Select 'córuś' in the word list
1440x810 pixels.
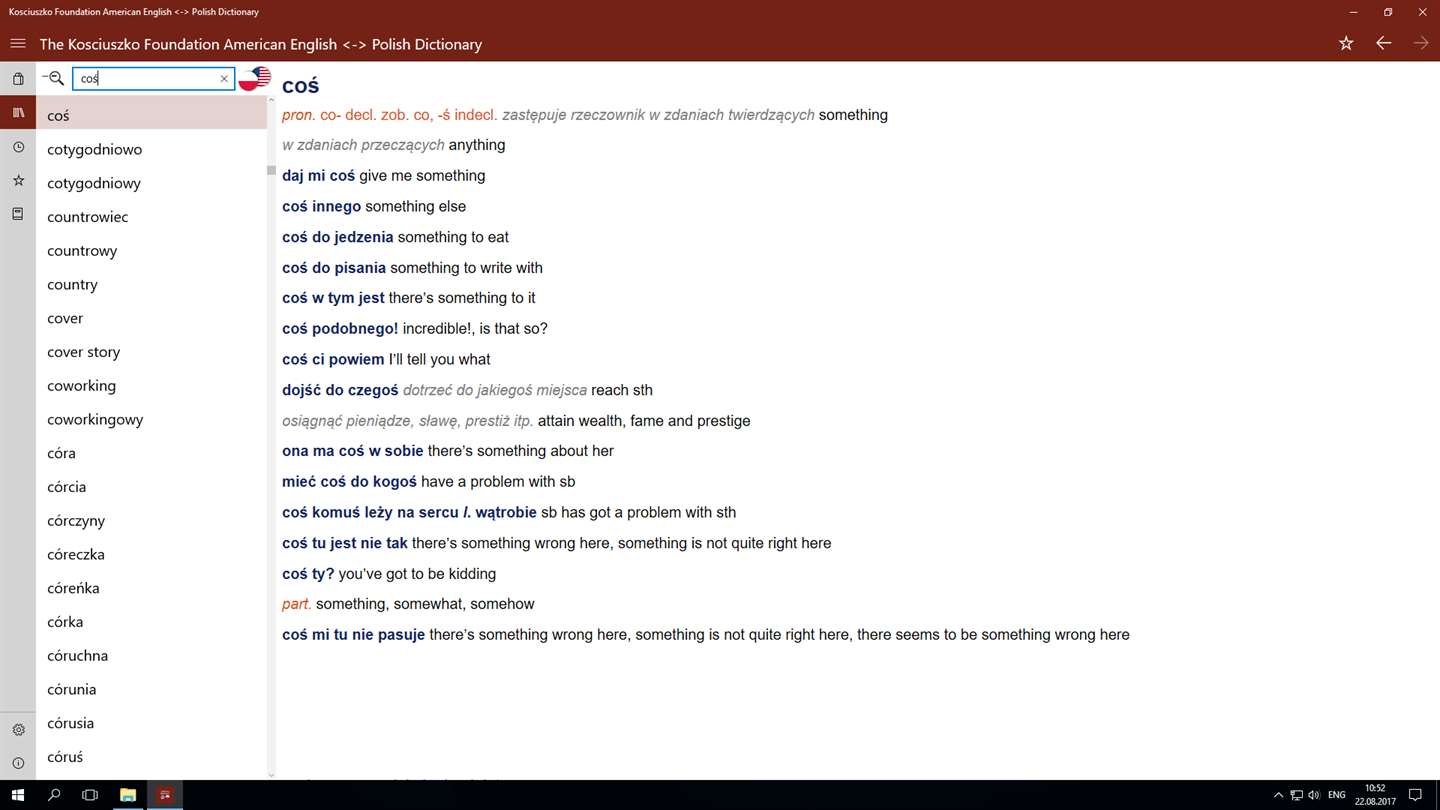pos(152,757)
